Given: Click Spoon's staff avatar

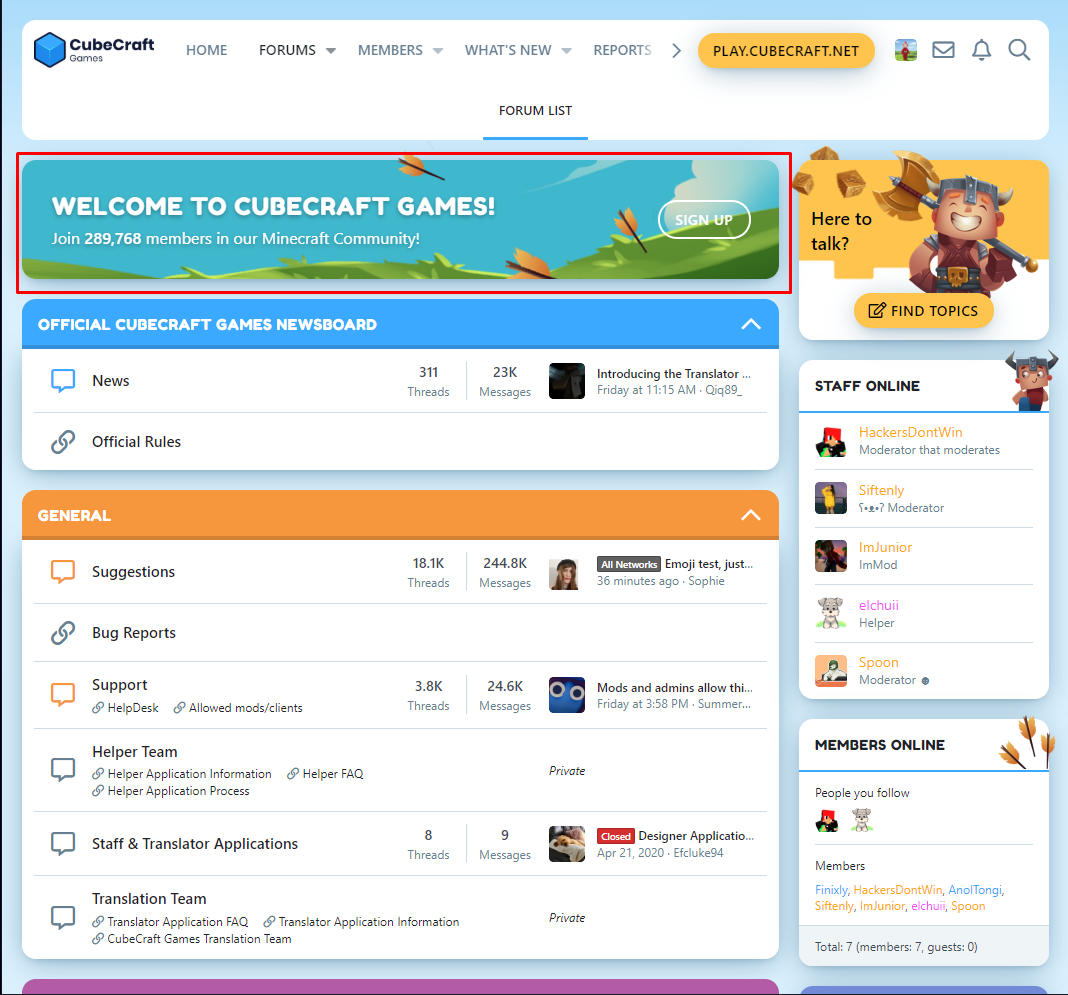Looking at the screenshot, I should coord(831,671).
